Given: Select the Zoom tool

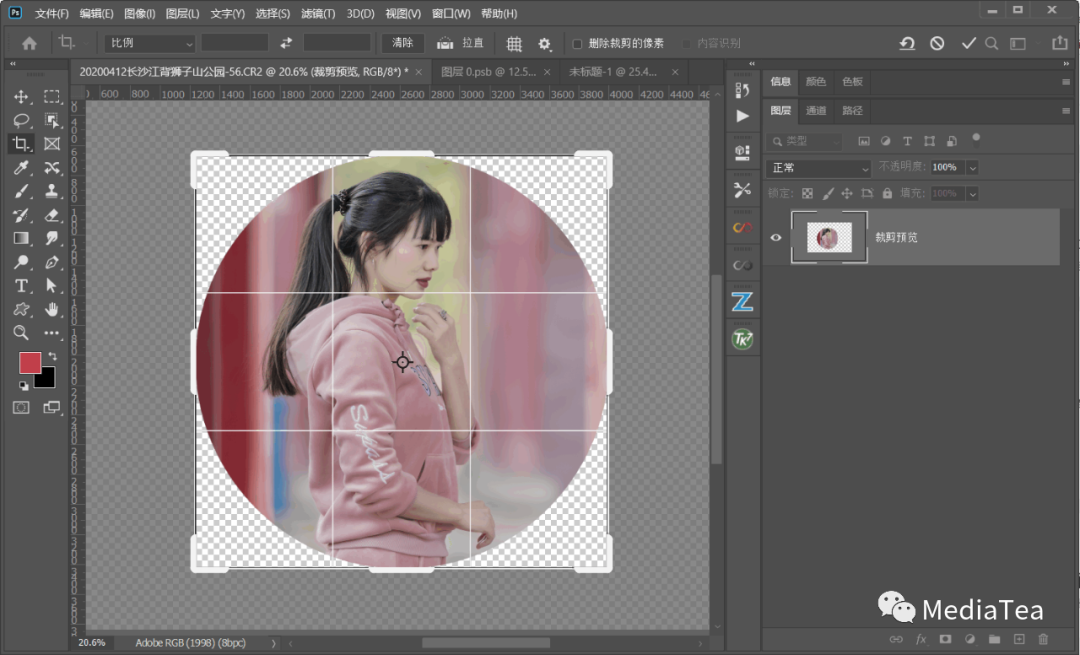Looking at the screenshot, I should click(x=21, y=333).
